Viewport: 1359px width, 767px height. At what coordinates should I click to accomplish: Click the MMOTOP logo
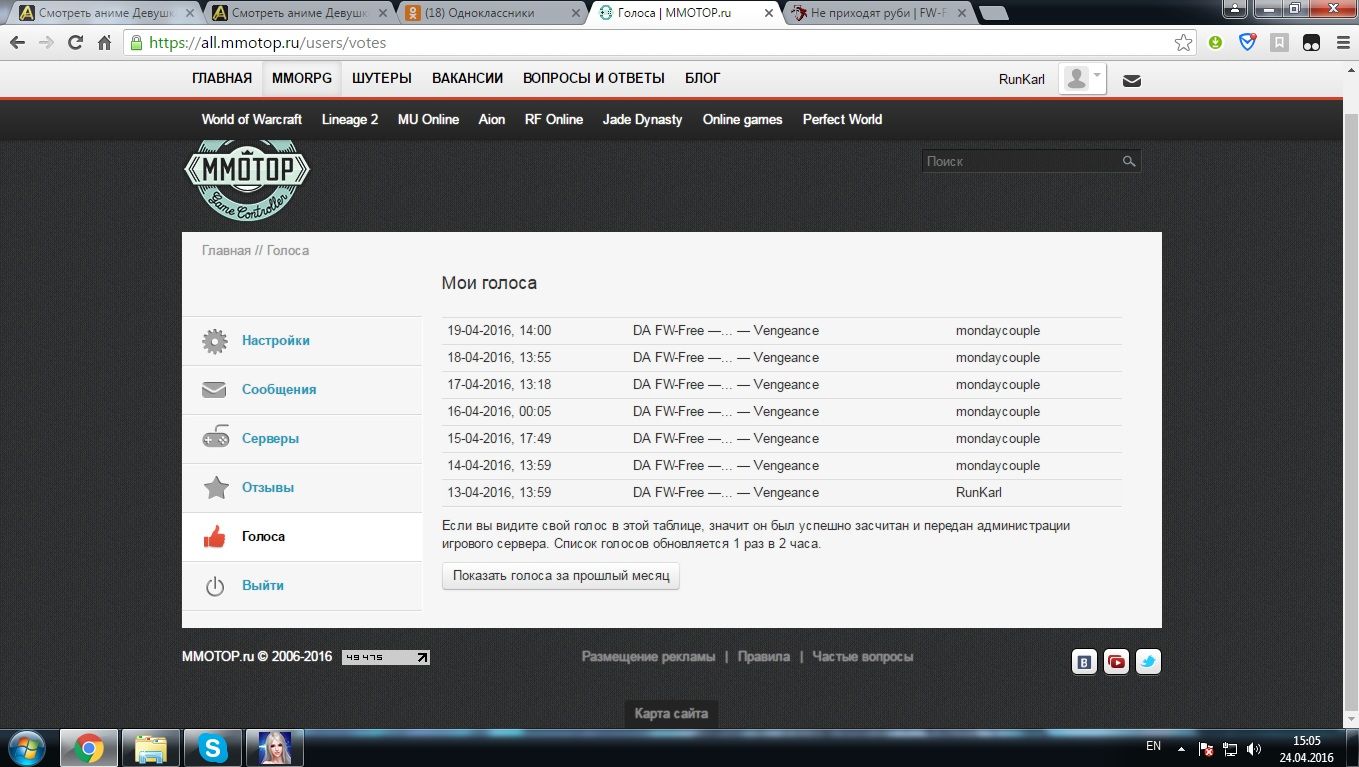pos(247,179)
